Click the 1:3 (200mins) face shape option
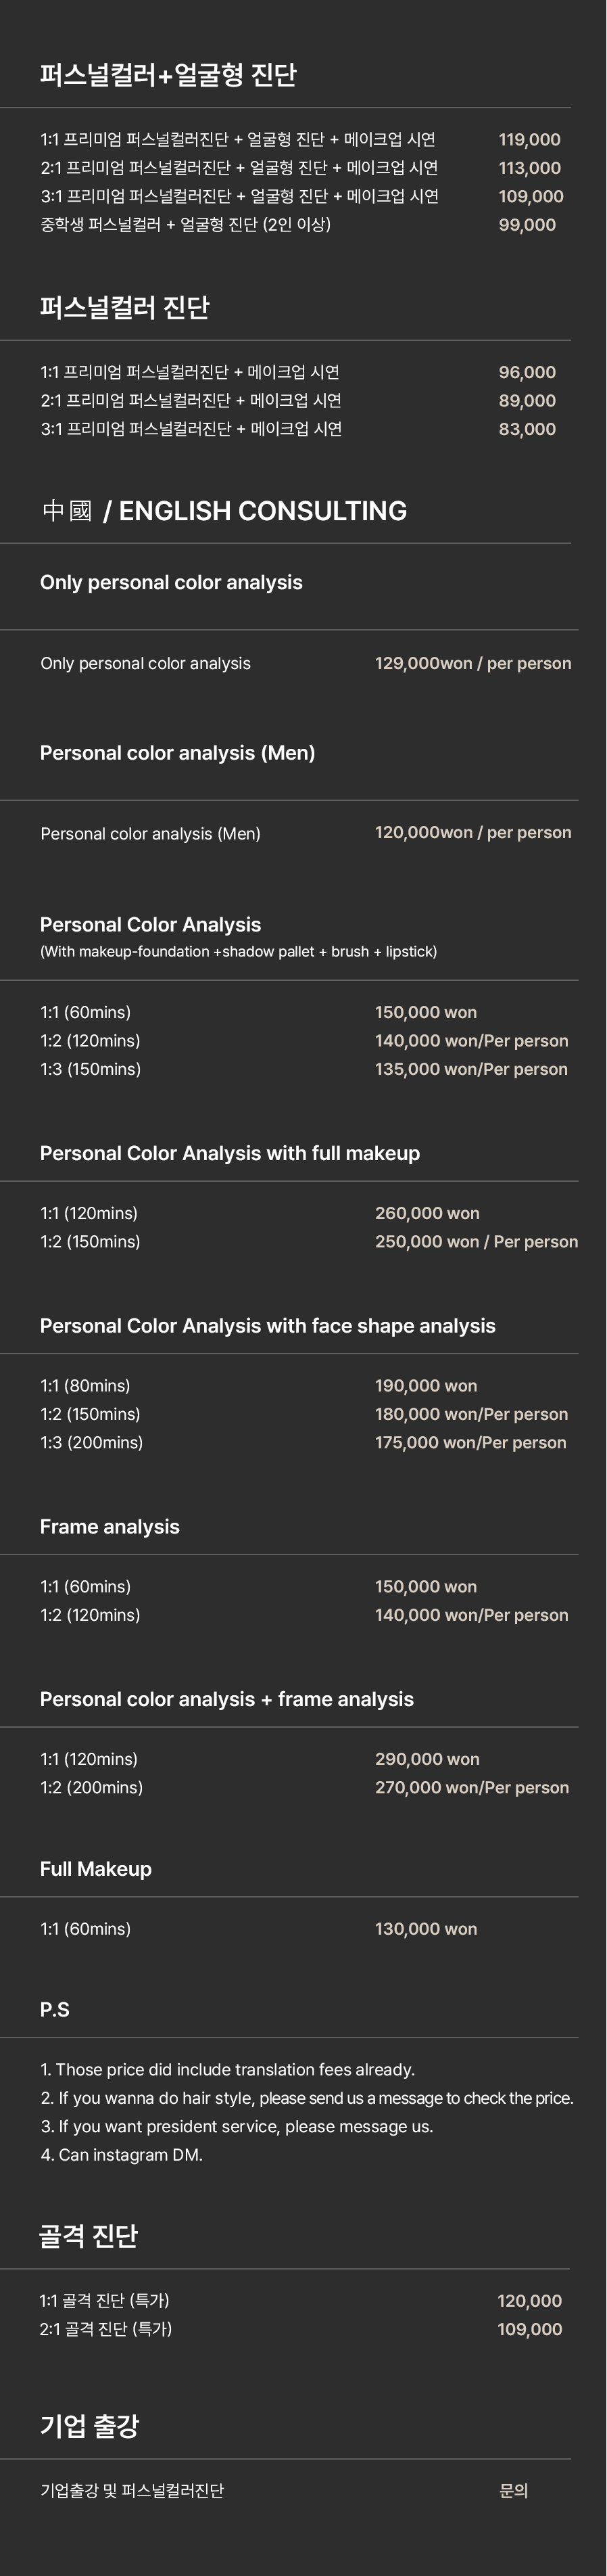The height and width of the screenshot is (2576, 607). (91, 1442)
